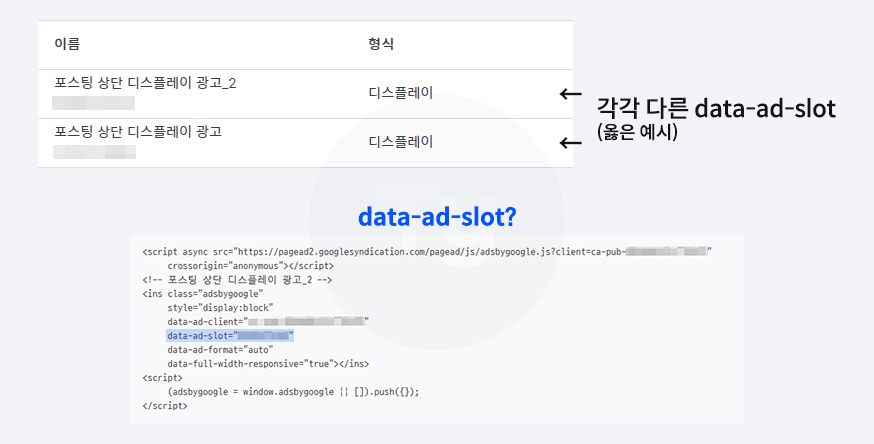Viewport: 874px width, 444px height.
Task: Click '디스플레이' format in the last table row
Action: coord(400,142)
